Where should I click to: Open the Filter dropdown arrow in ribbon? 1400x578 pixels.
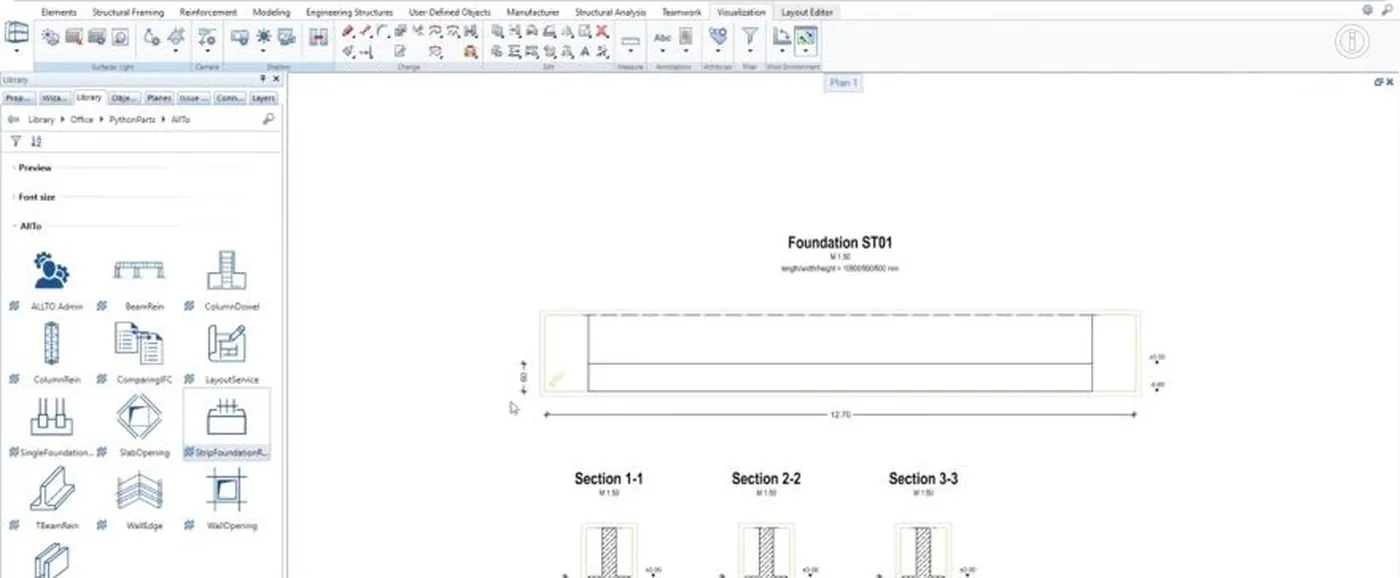[749, 52]
